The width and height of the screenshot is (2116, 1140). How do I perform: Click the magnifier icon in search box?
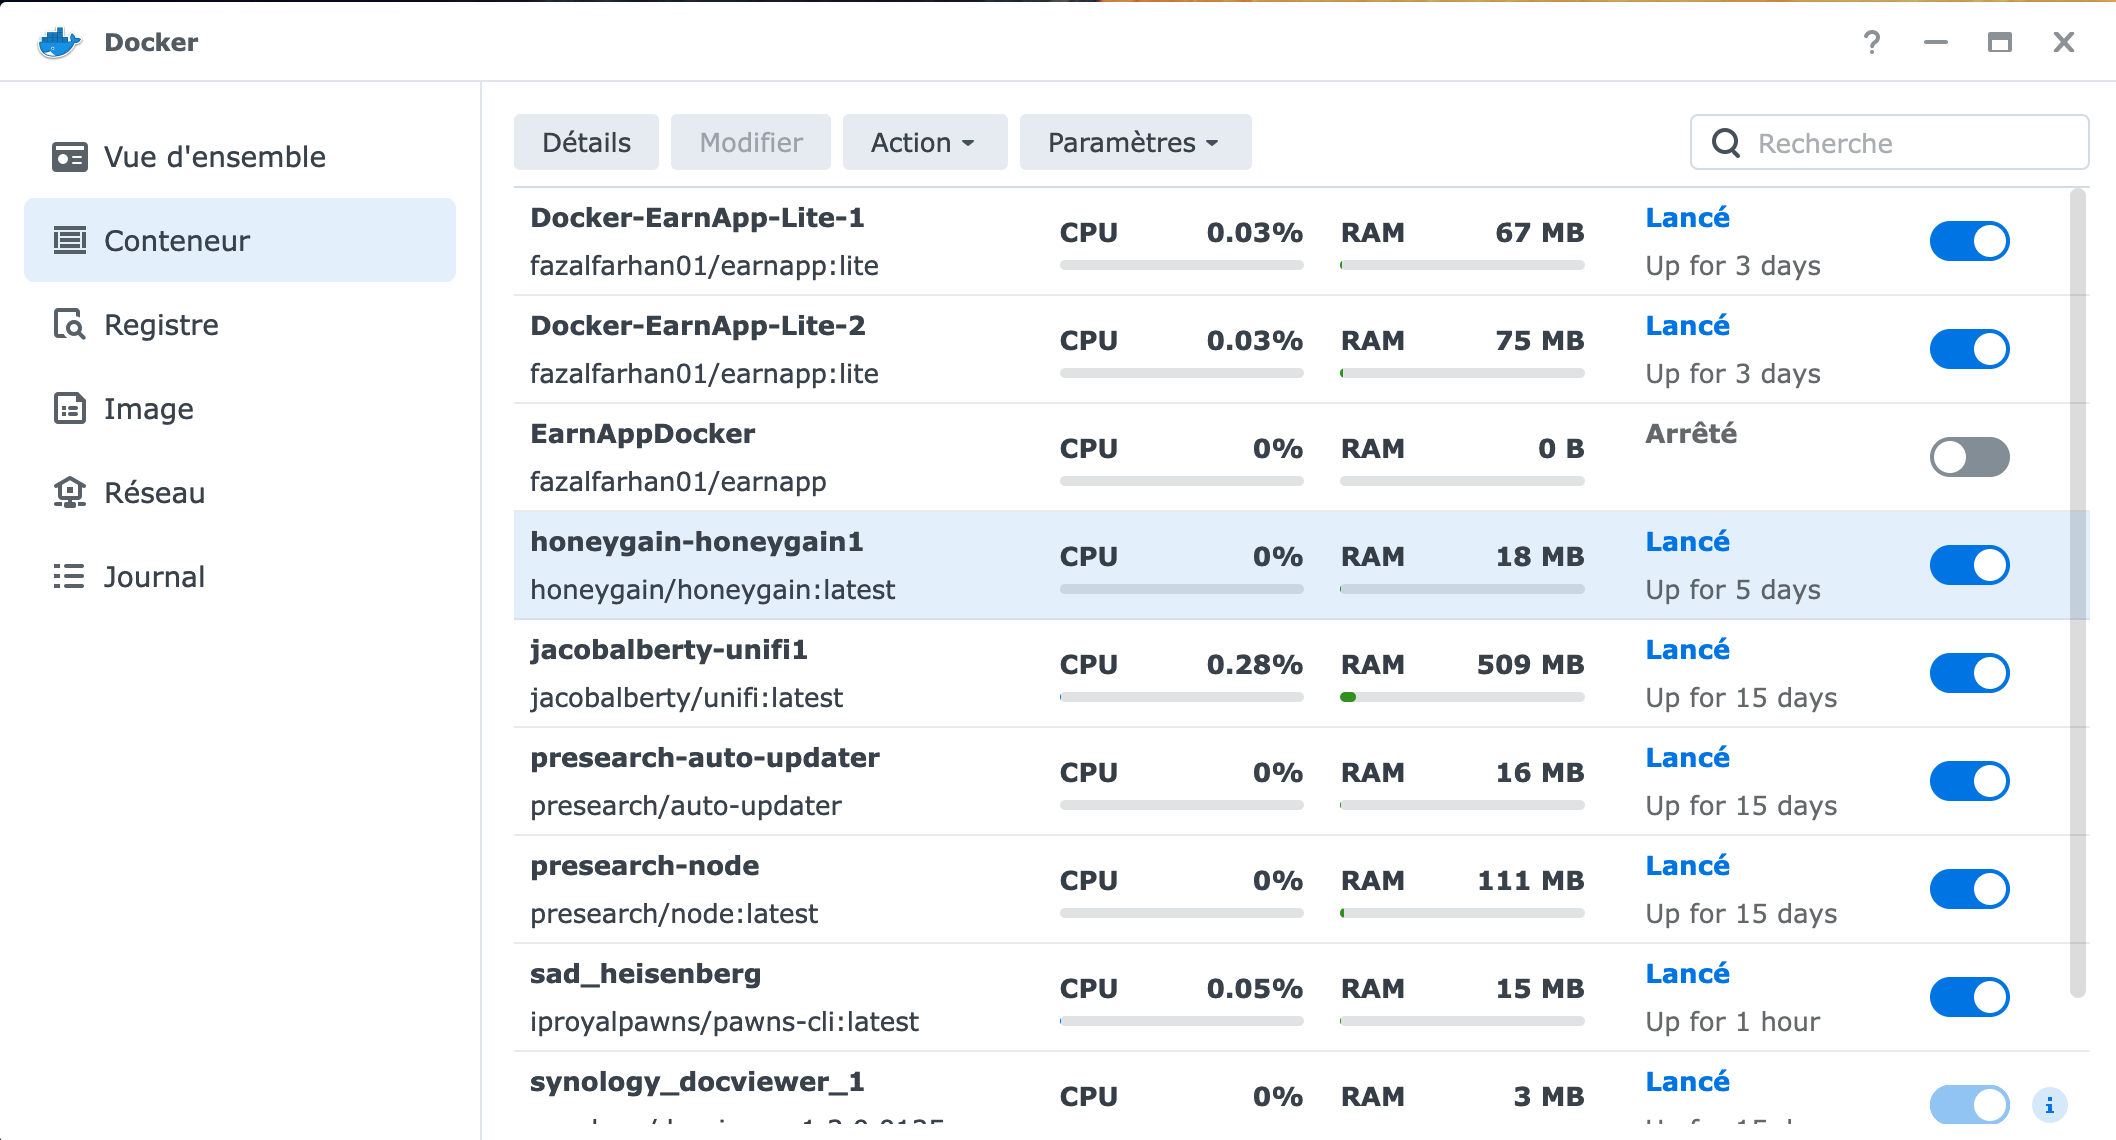tap(1726, 143)
